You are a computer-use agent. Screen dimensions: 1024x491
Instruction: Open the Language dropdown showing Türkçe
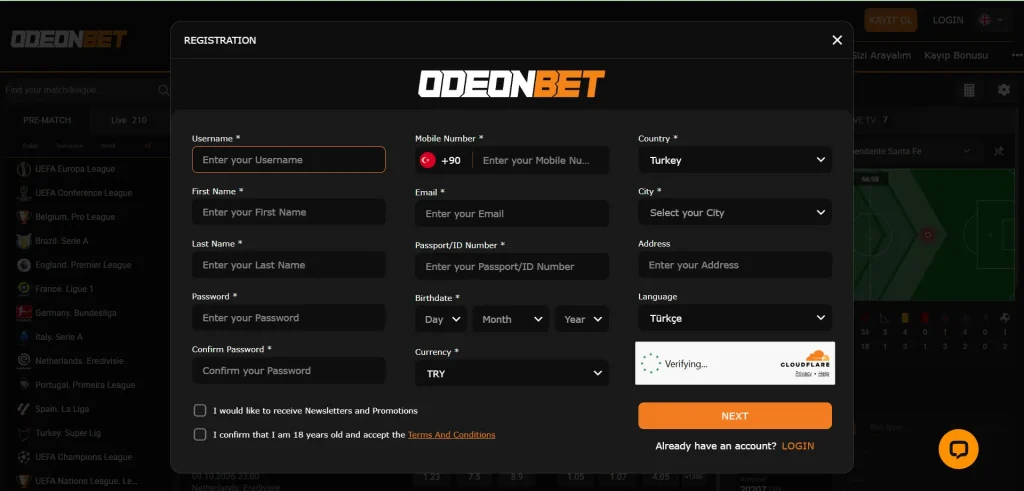point(735,318)
